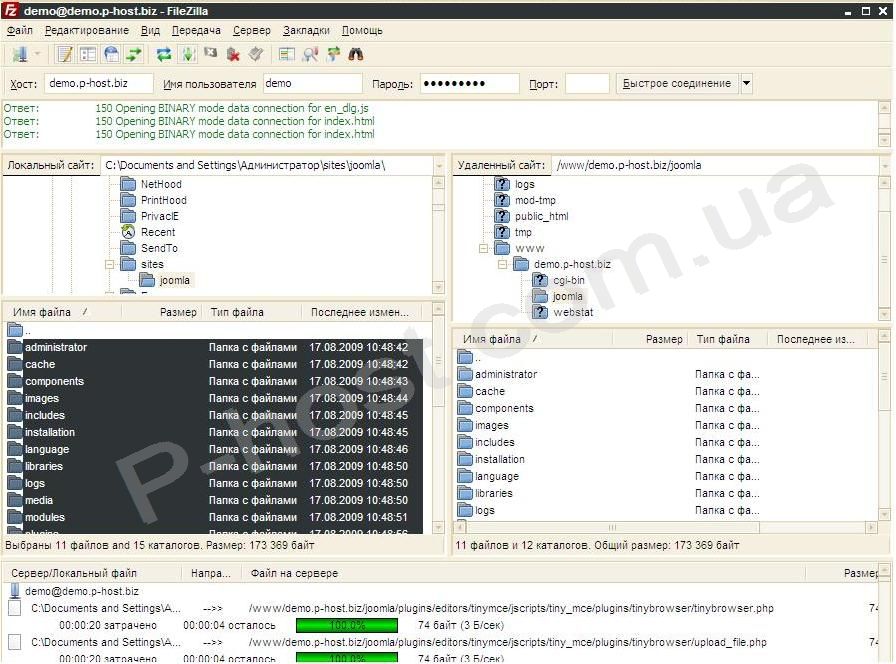Image resolution: width=896 pixels, height=664 pixels.
Task: Toggle synchronized browsing
Action: 333,54
